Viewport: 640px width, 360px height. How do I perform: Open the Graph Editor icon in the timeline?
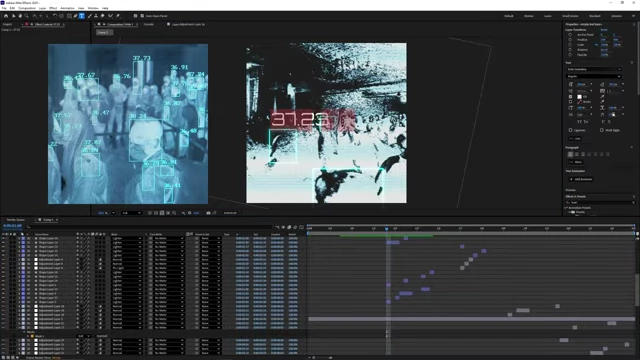pos(302,227)
